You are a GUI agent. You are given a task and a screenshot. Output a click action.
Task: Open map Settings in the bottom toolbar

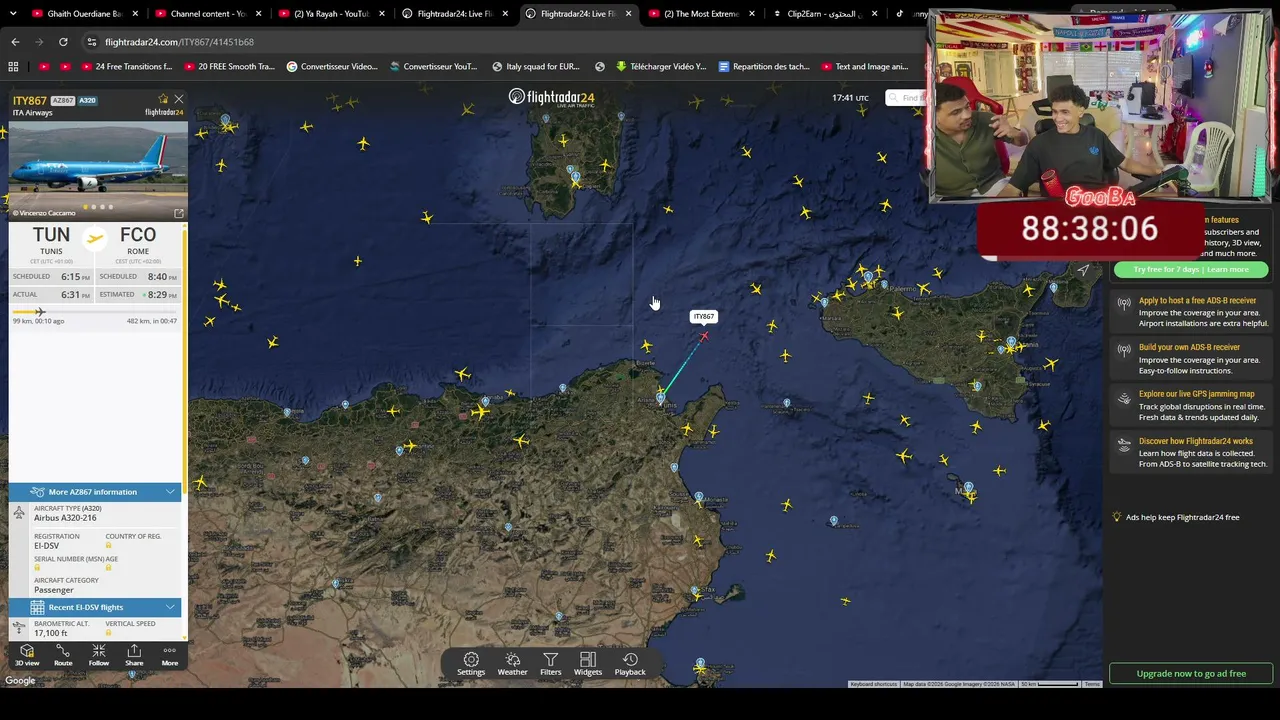471,664
